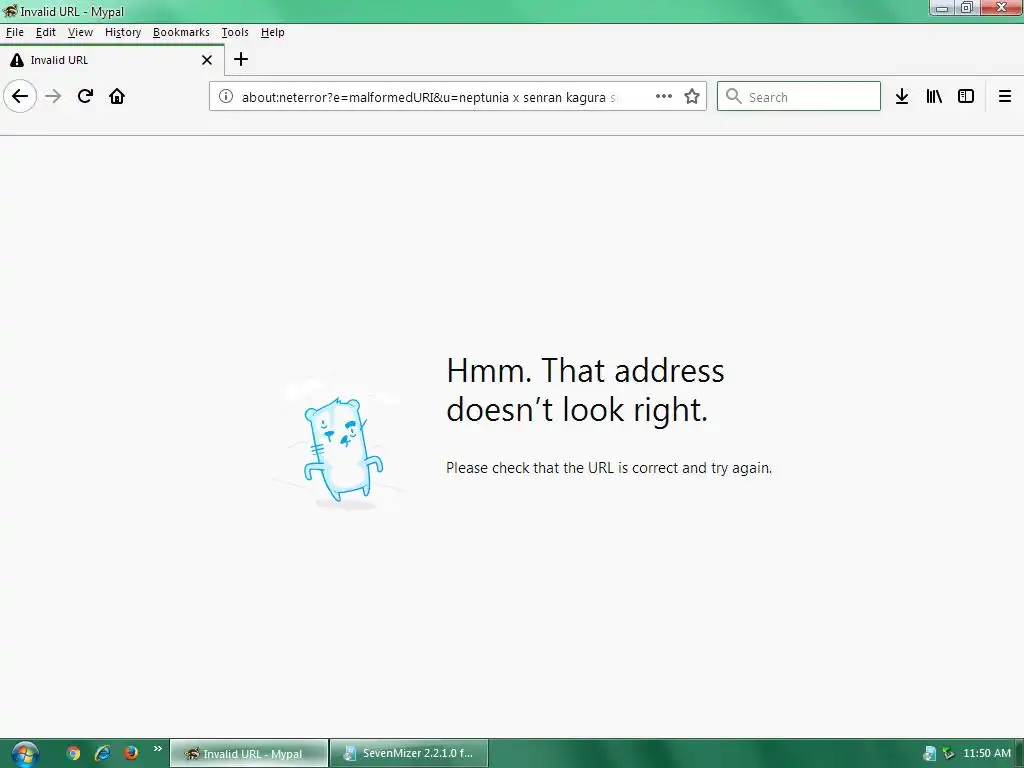Launch Chrome from the taskbar
Image resolution: width=1024 pixels, height=768 pixels.
click(73, 753)
